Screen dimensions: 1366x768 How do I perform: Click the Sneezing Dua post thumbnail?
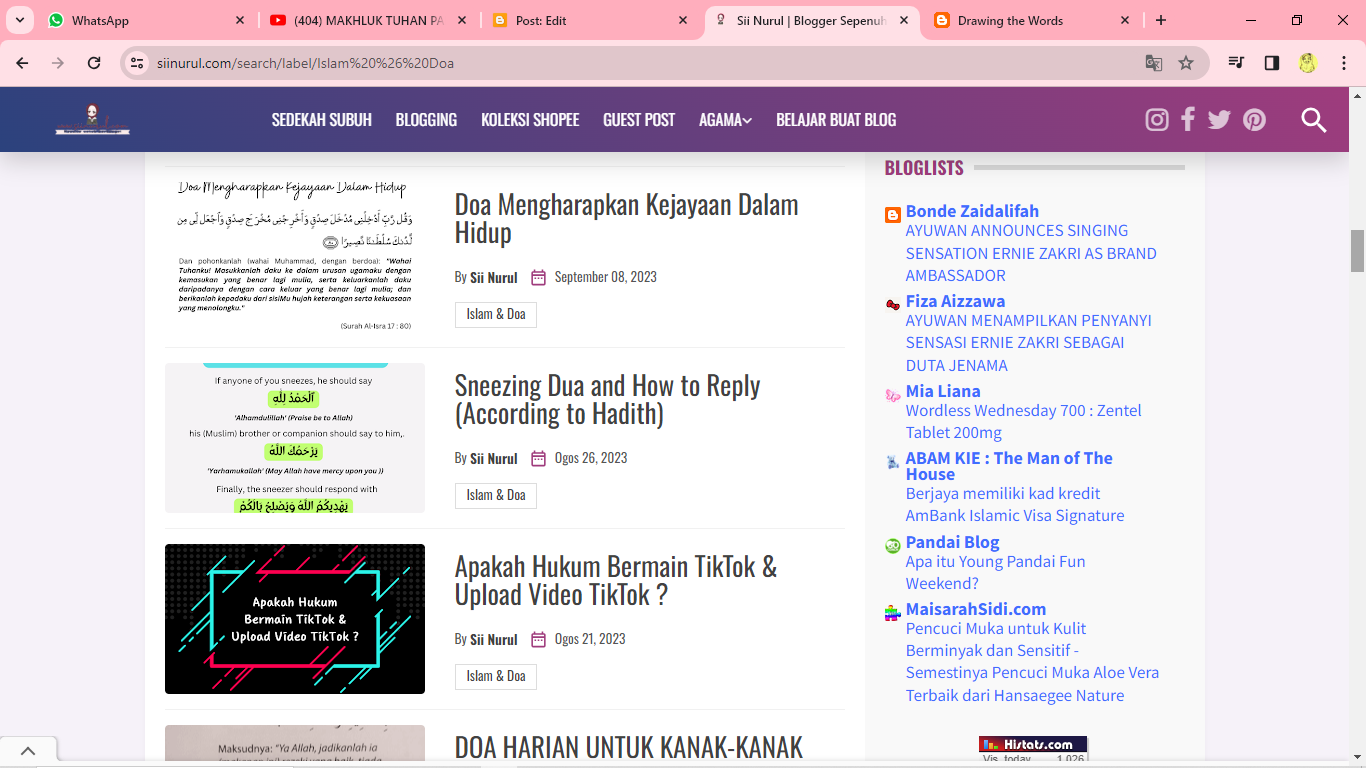click(295, 438)
